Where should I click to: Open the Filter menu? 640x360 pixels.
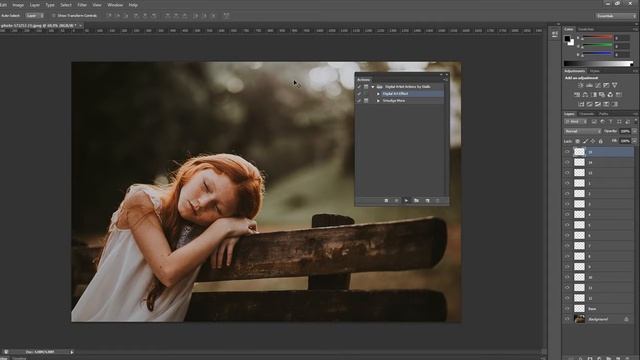(x=82, y=5)
